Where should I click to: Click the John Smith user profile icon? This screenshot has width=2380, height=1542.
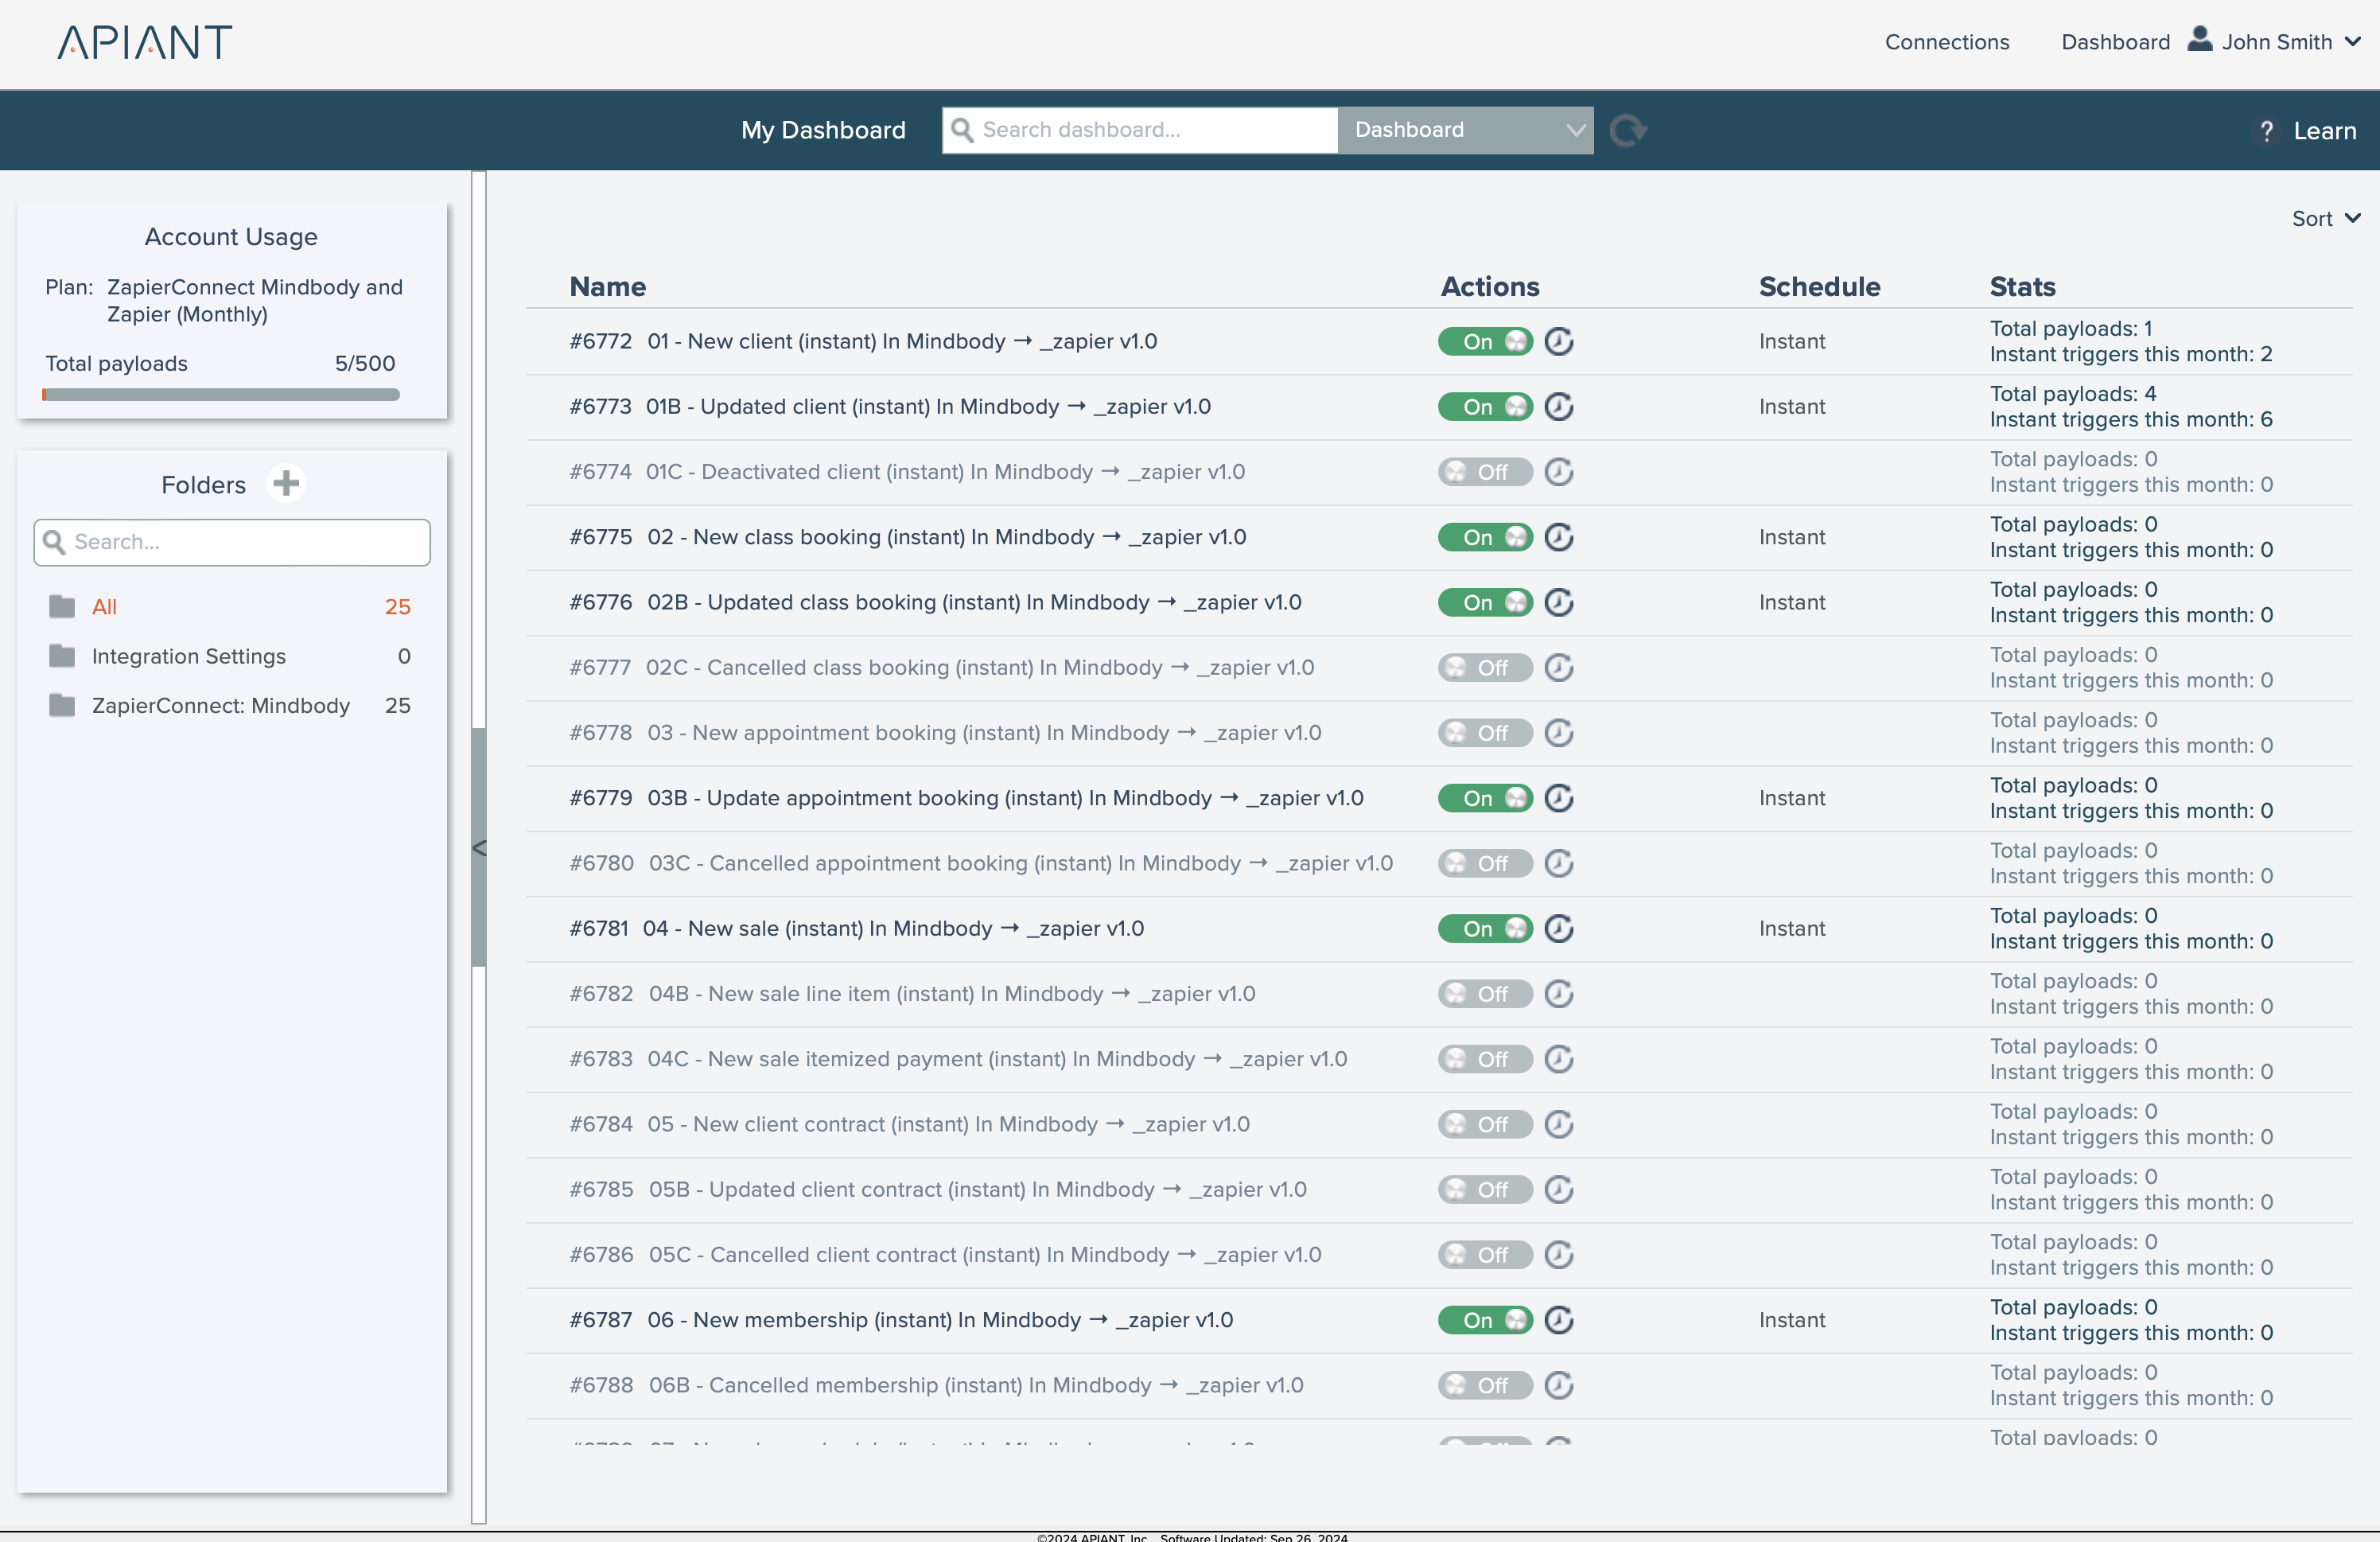[x=2199, y=40]
